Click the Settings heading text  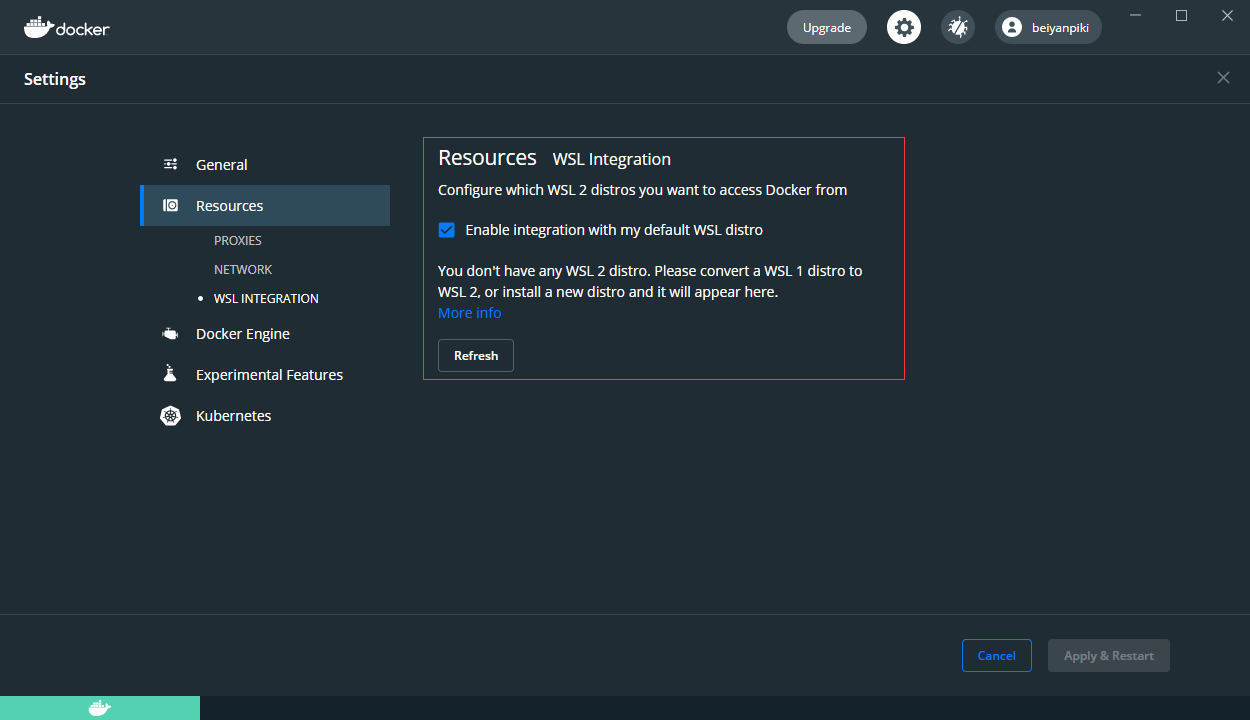55,79
